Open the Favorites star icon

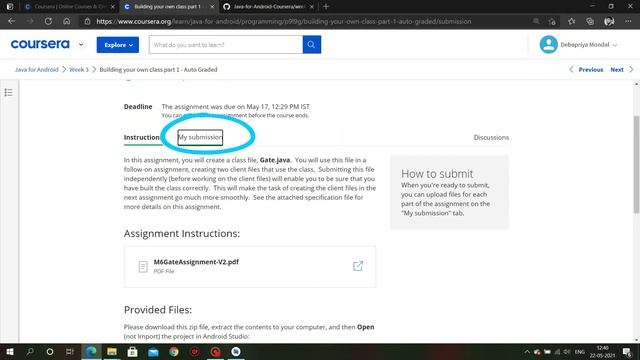tap(571, 21)
